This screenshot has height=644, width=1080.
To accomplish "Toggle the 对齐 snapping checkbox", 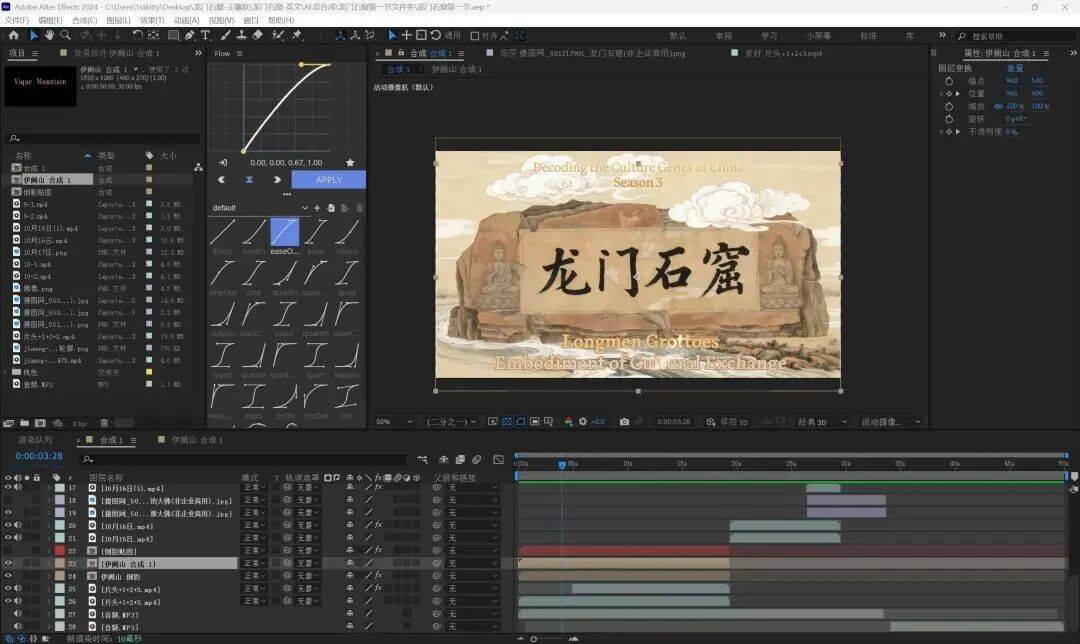I will pyautogui.click(x=474, y=35).
